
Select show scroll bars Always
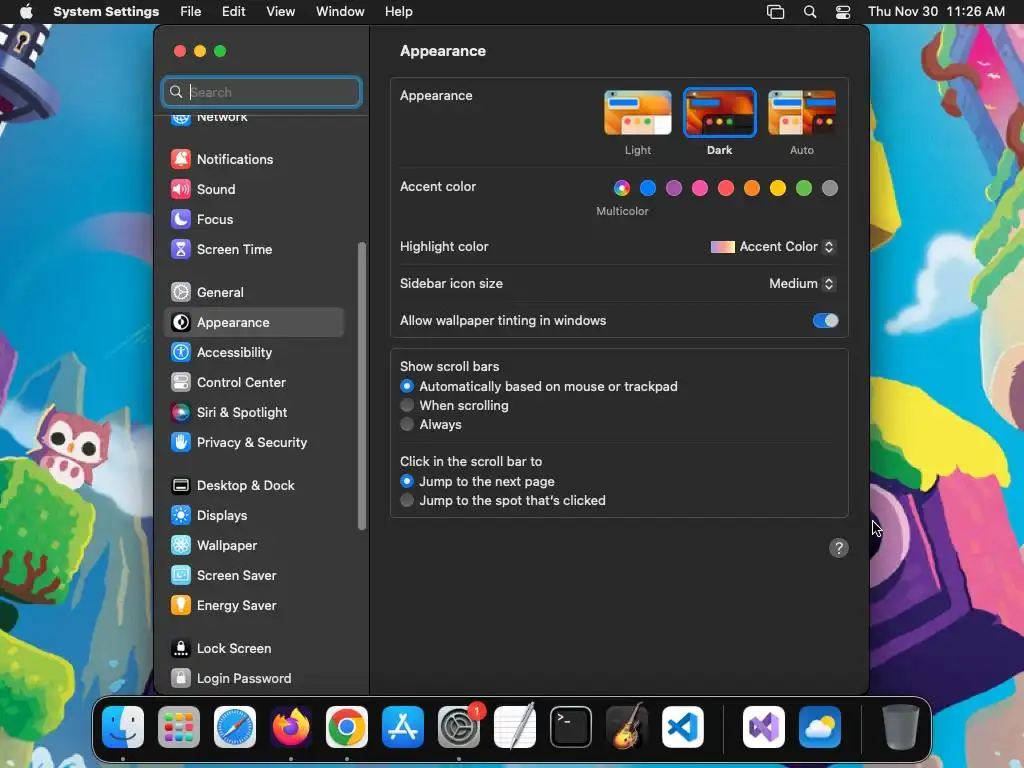[407, 424]
